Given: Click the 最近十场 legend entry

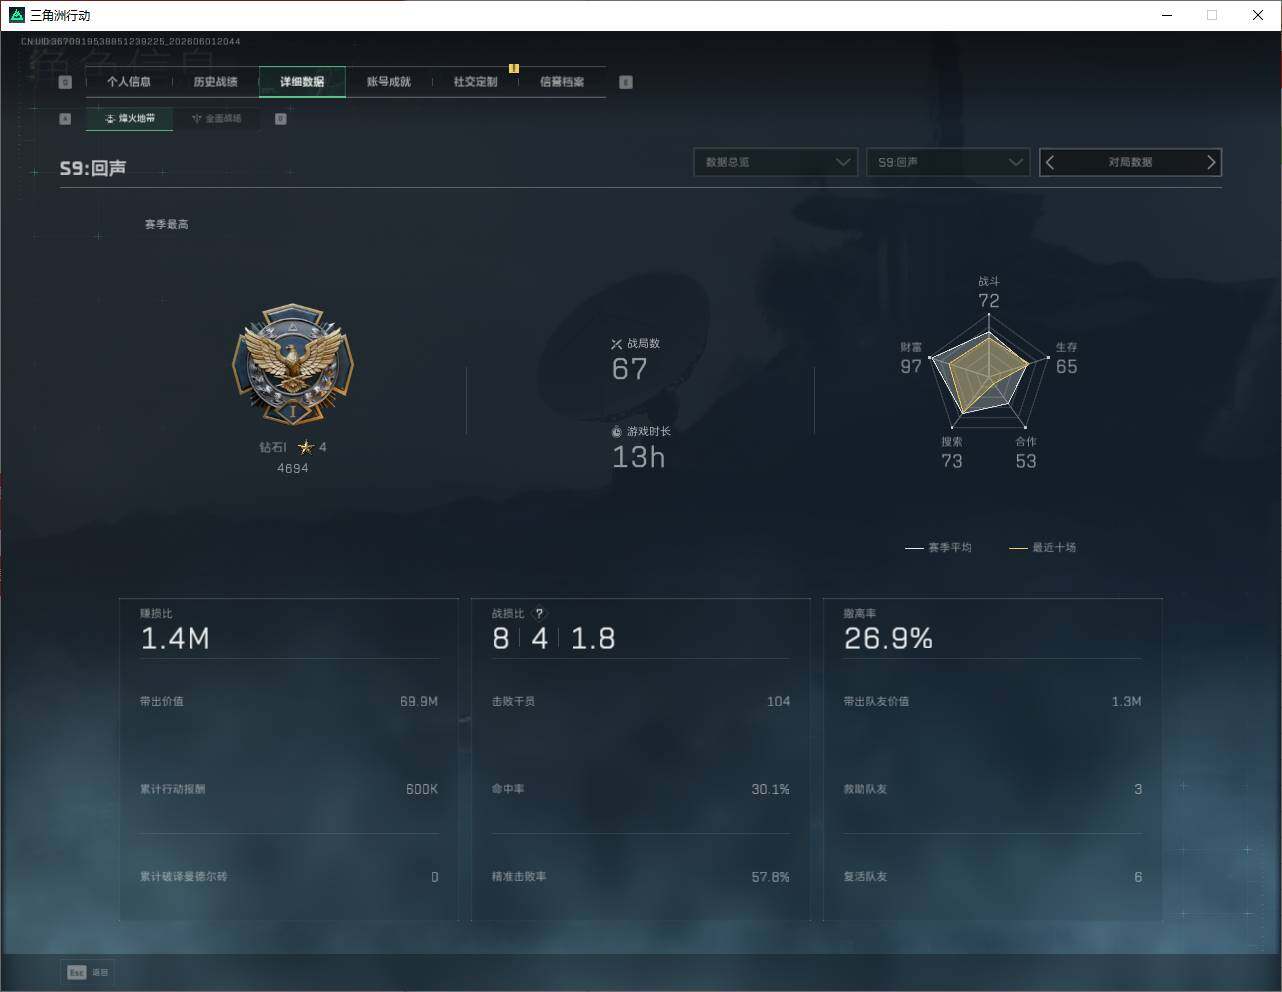Looking at the screenshot, I should (x=1042, y=548).
